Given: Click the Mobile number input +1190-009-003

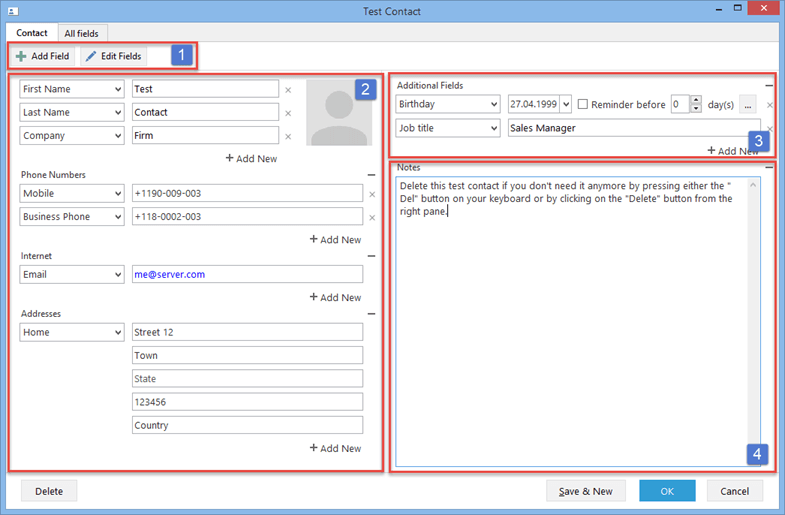Looking at the screenshot, I should click(247, 193).
